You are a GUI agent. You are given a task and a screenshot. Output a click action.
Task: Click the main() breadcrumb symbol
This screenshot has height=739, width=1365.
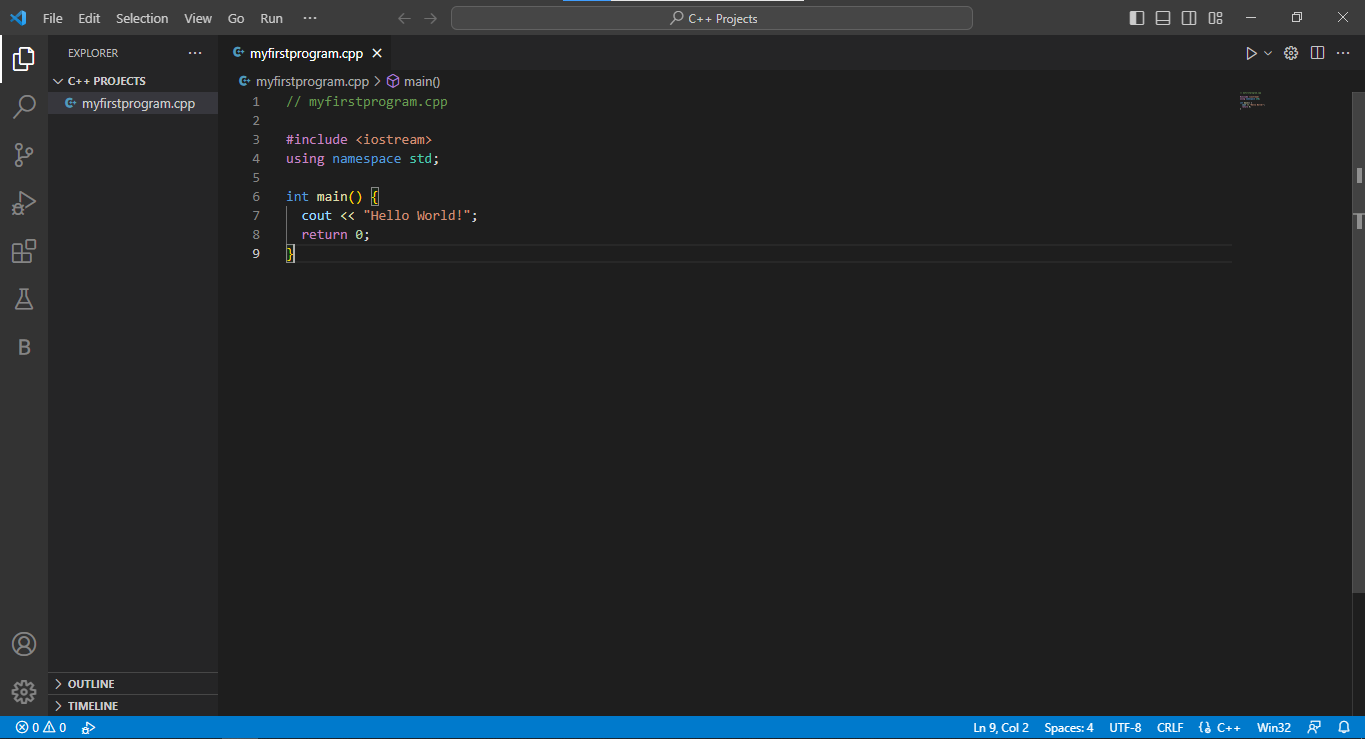422,82
